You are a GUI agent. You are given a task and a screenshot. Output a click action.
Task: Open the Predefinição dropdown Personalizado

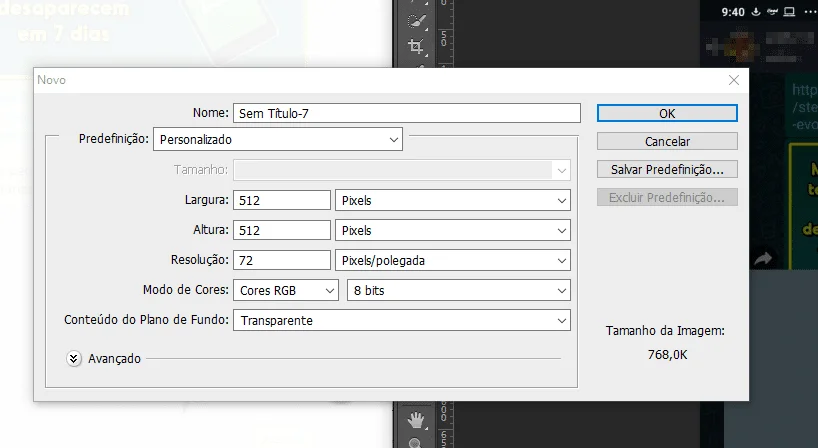(x=278, y=139)
